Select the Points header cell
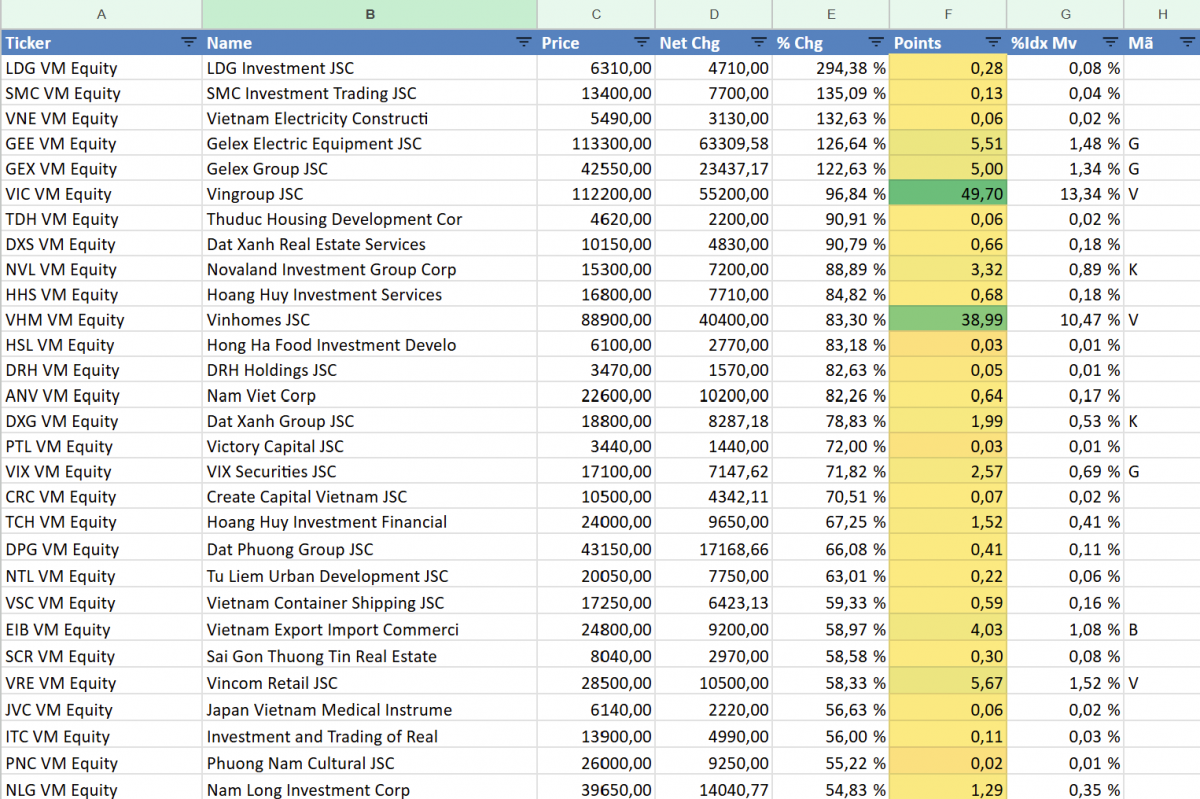The height and width of the screenshot is (799, 1200). [948, 42]
